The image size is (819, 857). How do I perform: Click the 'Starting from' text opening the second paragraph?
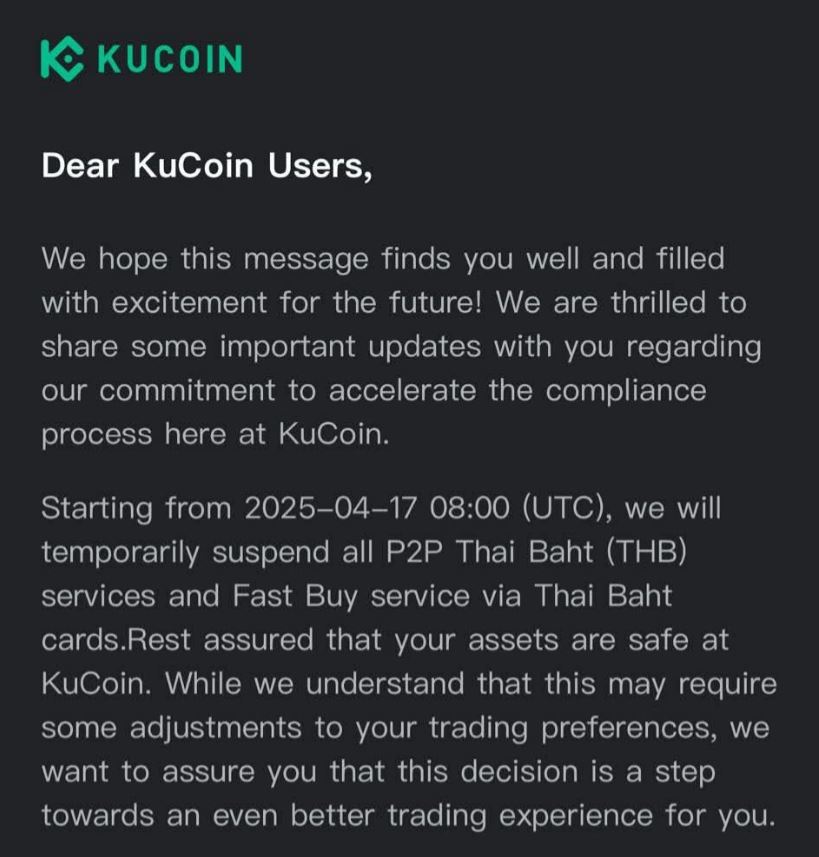(137, 508)
